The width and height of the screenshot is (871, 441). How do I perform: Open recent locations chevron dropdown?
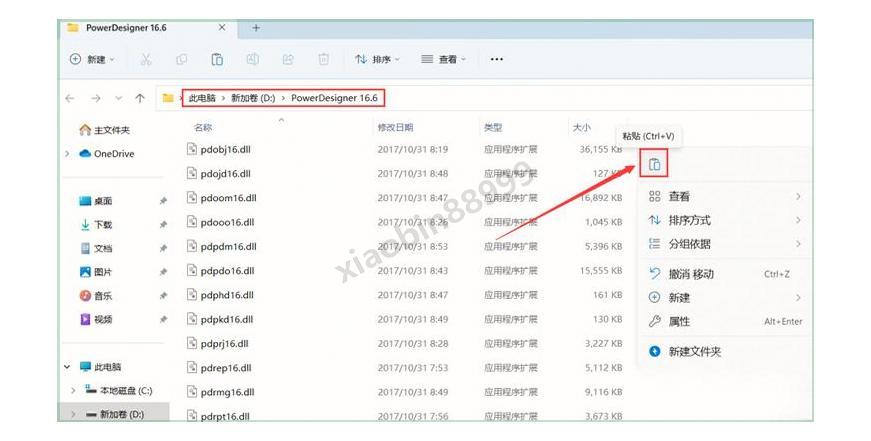pyautogui.click(x=118, y=98)
